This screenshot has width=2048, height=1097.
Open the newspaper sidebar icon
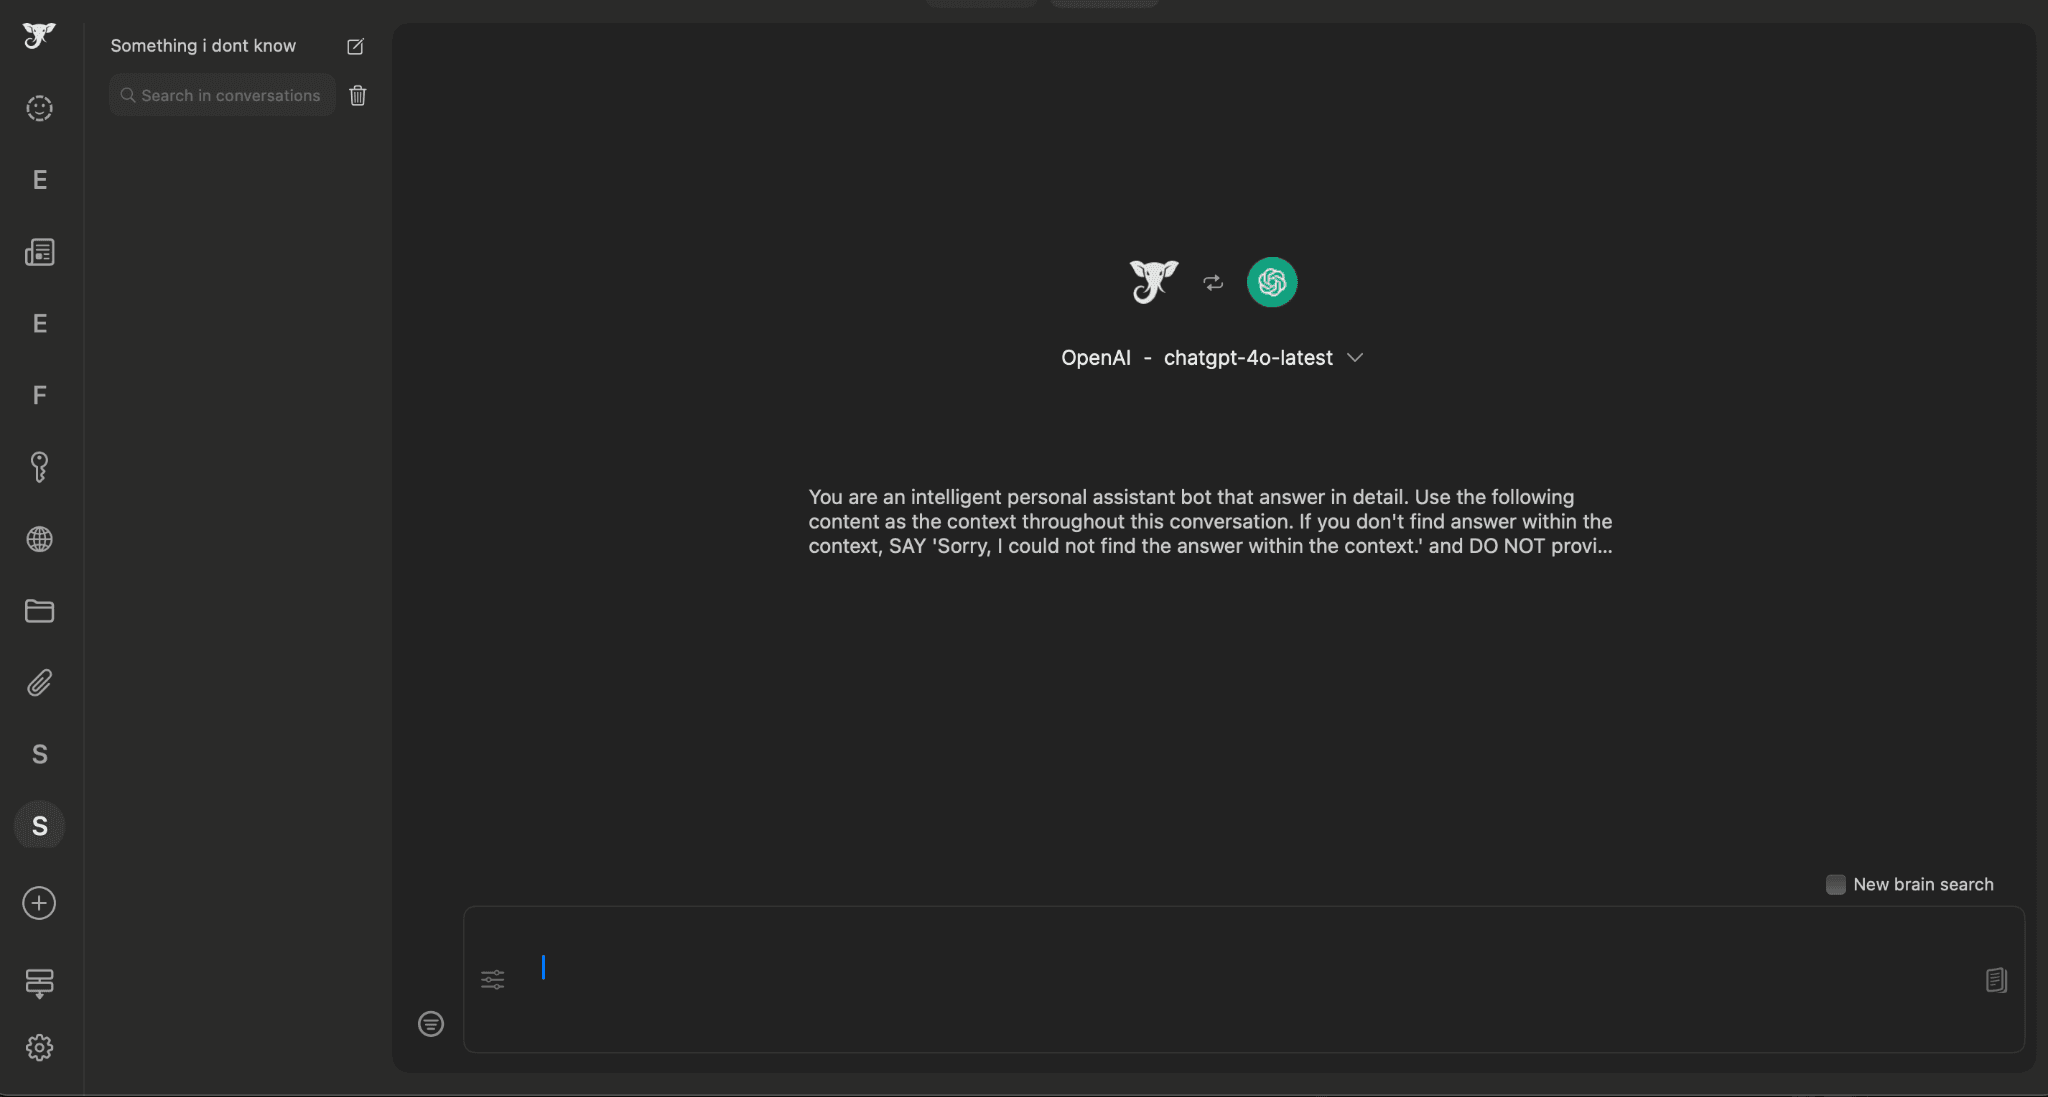[39, 252]
